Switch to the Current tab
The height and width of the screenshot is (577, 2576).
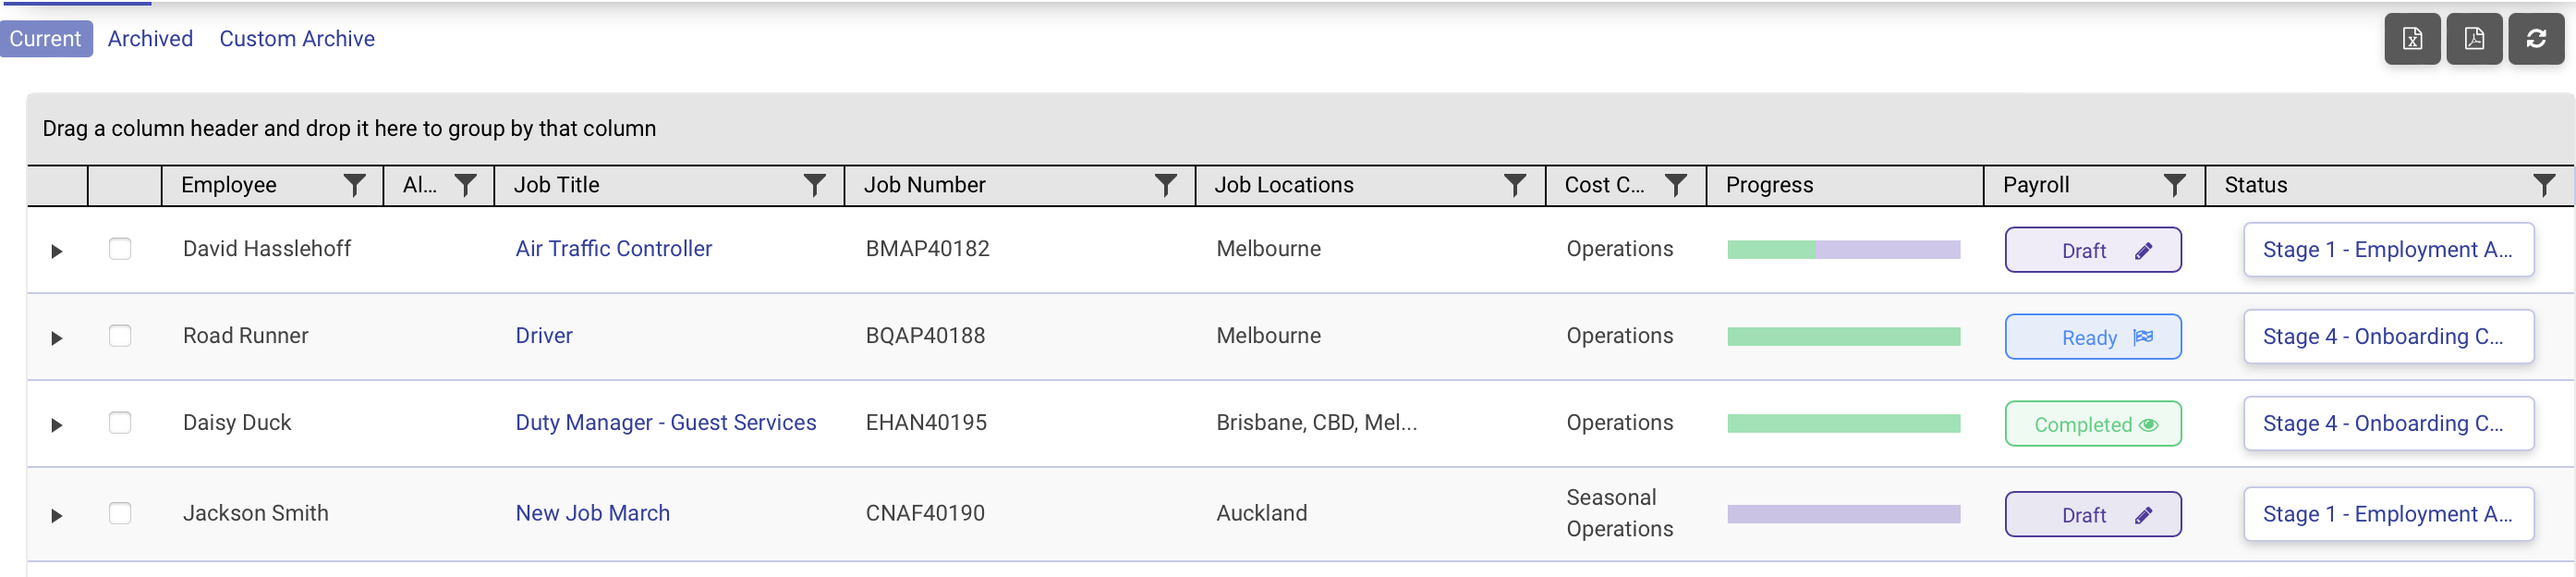pyautogui.click(x=46, y=39)
